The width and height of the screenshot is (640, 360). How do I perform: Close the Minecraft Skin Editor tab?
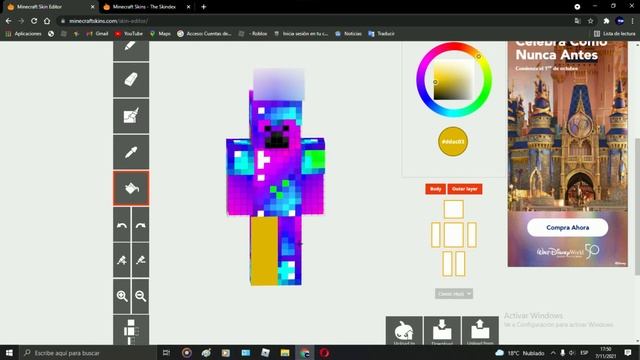pos(93,7)
